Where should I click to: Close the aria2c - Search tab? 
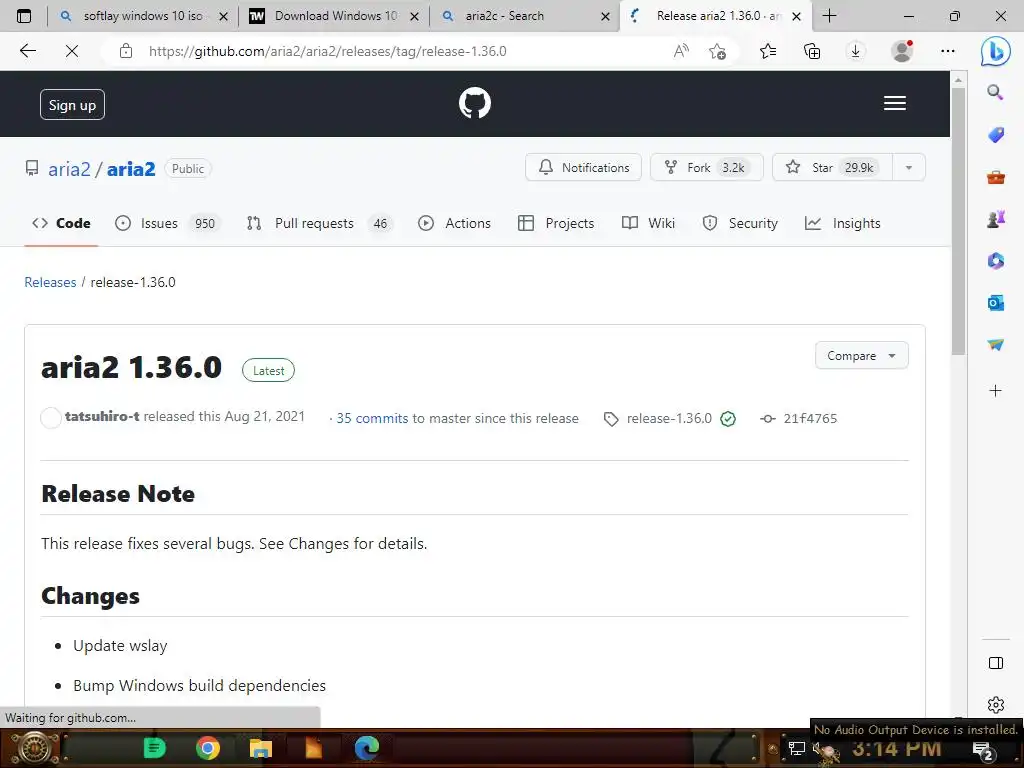point(605,16)
